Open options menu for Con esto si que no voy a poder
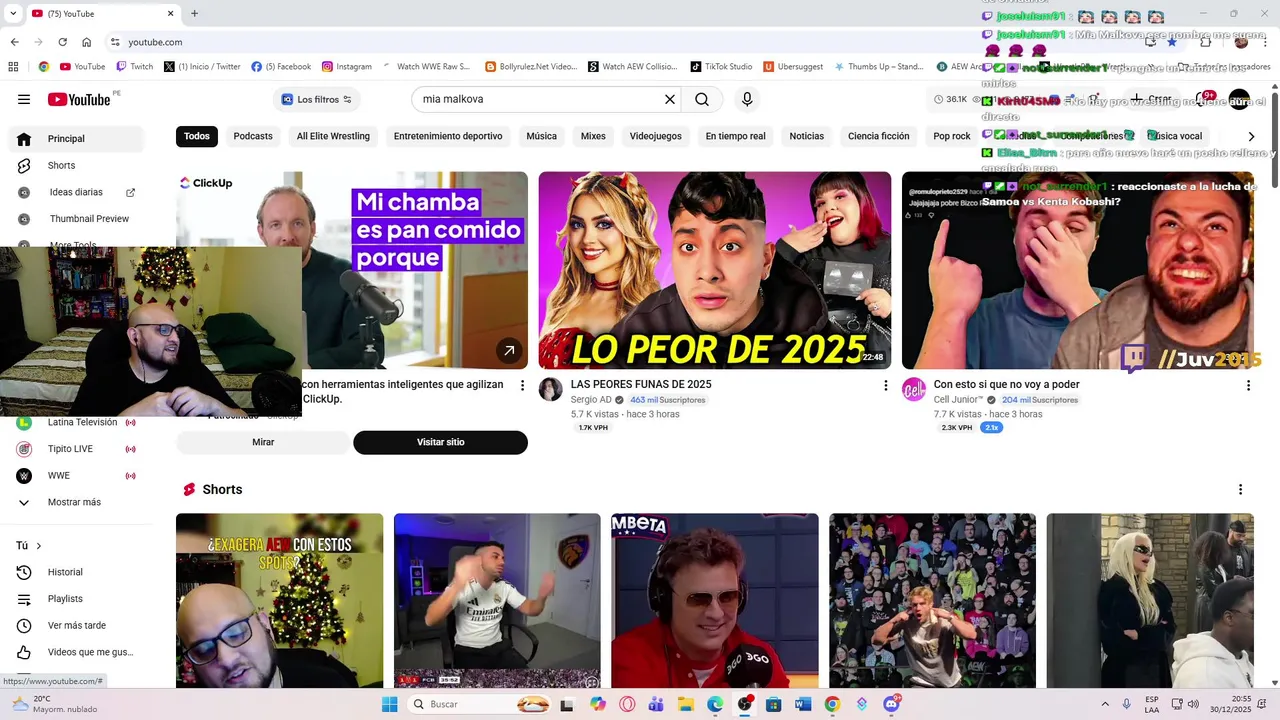This screenshot has height=720, width=1280. click(1248, 385)
